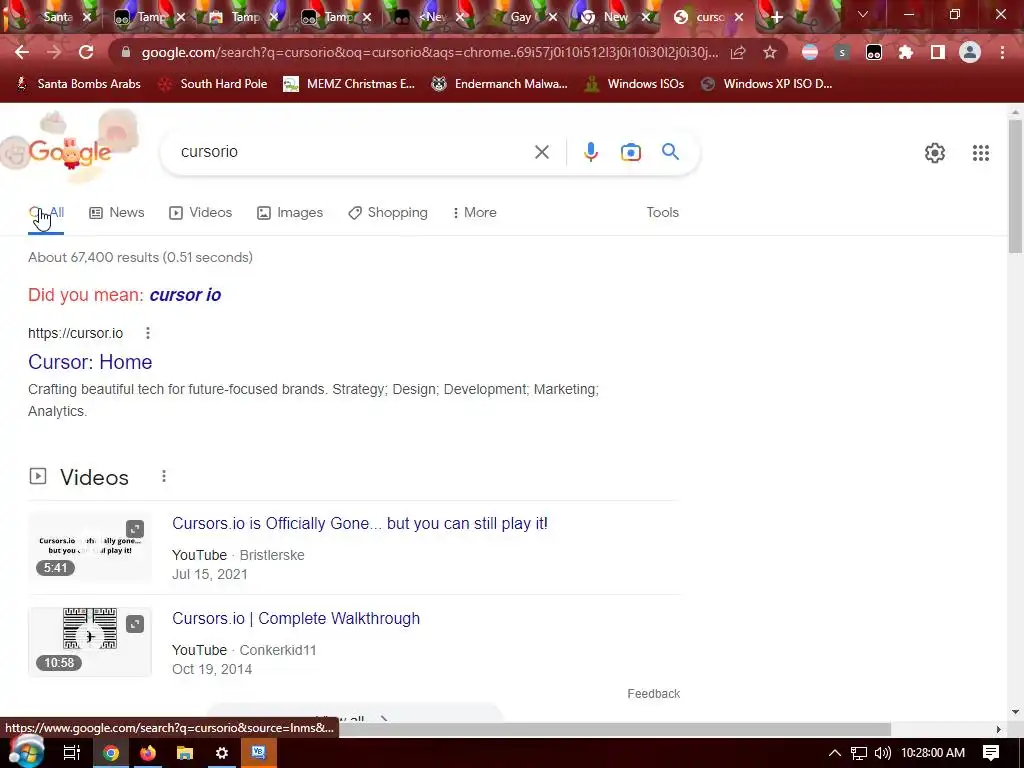Expand preview on the 10:58 video thumbnail

[x=135, y=624]
